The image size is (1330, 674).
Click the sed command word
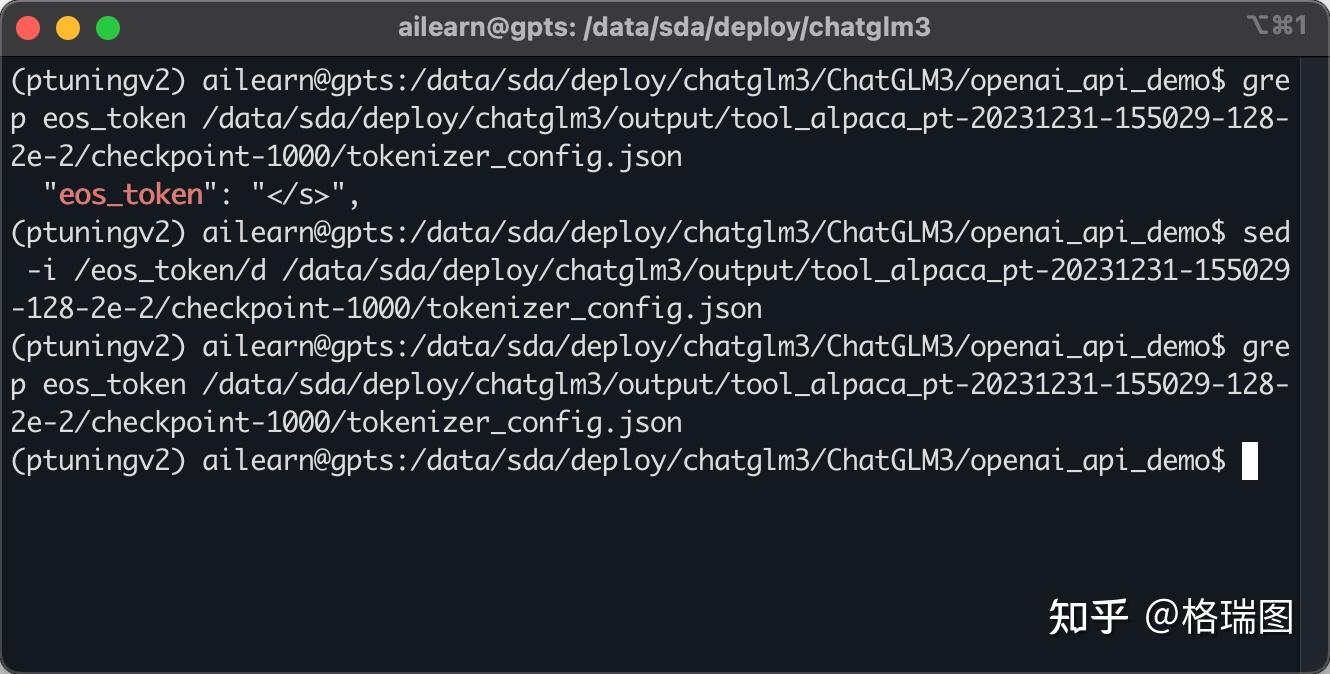(x=1265, y=233)
